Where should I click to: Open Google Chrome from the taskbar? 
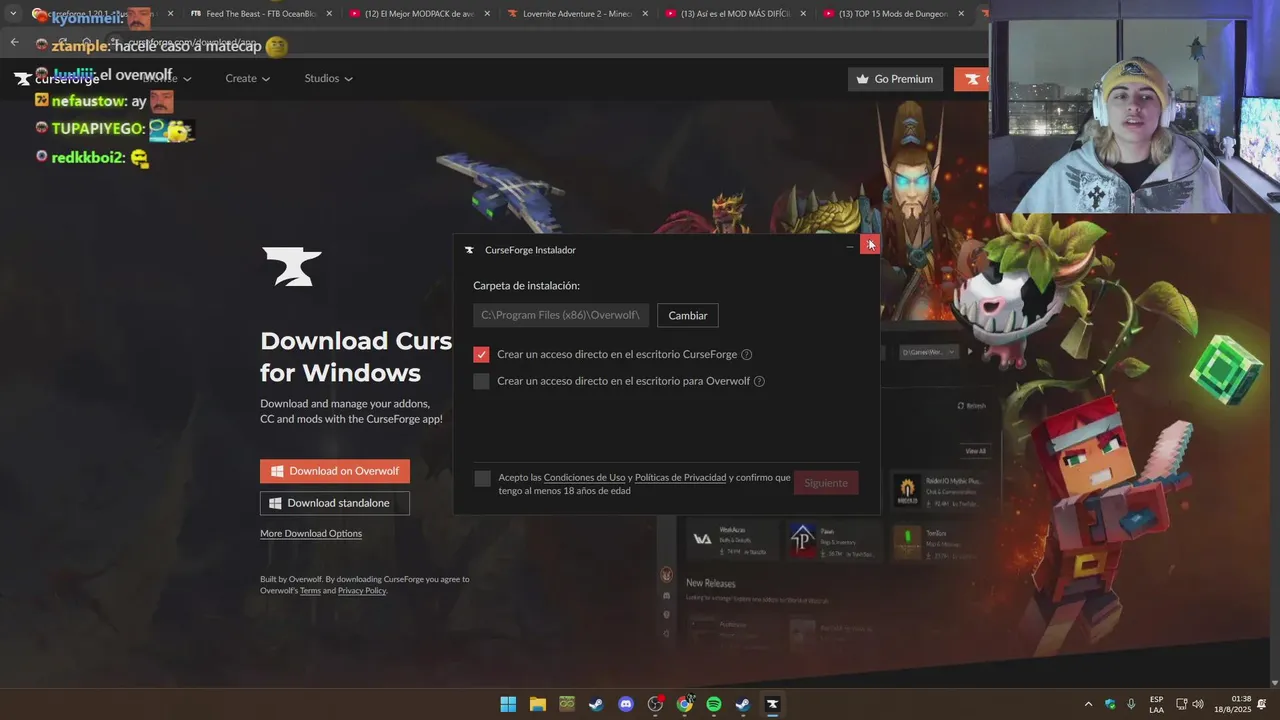pyautogui.click(x=685, y=704)
